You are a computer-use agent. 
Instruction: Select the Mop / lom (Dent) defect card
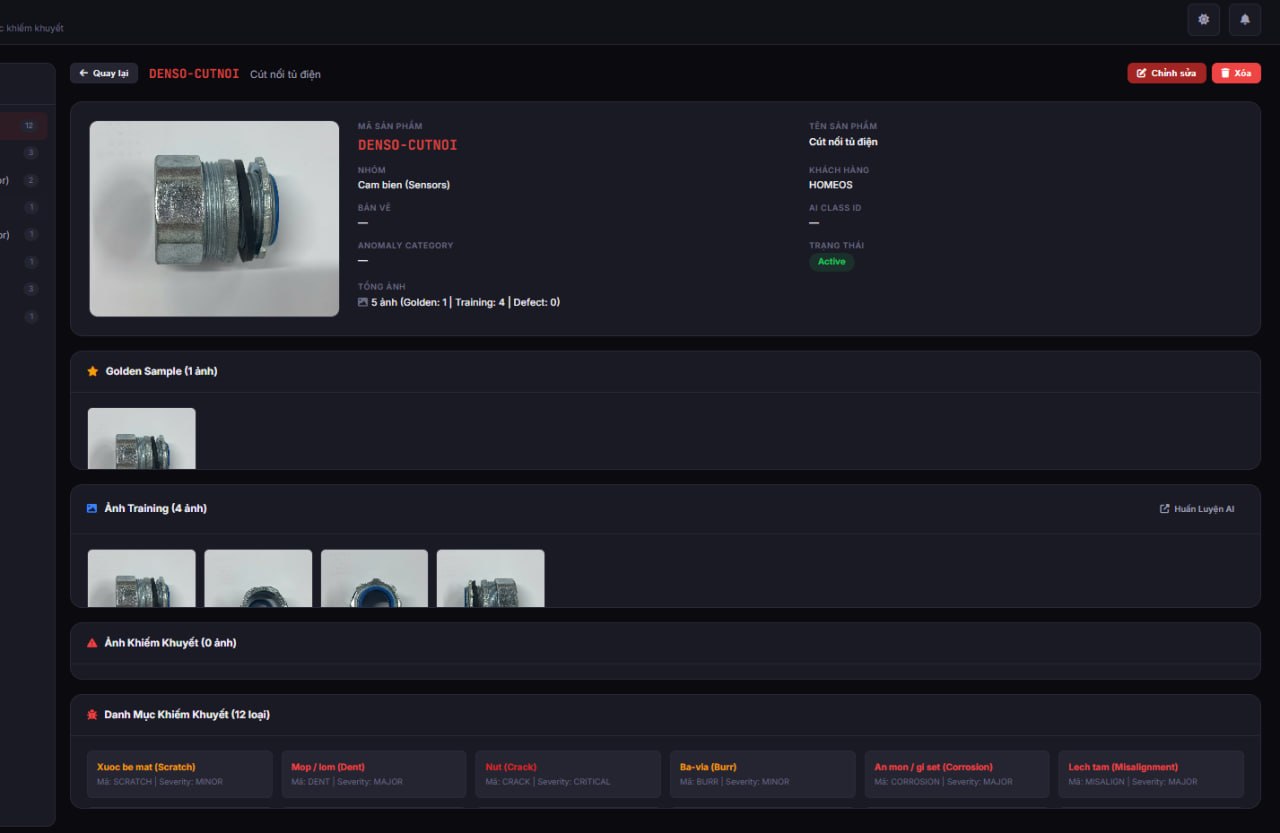pos(374,774)
